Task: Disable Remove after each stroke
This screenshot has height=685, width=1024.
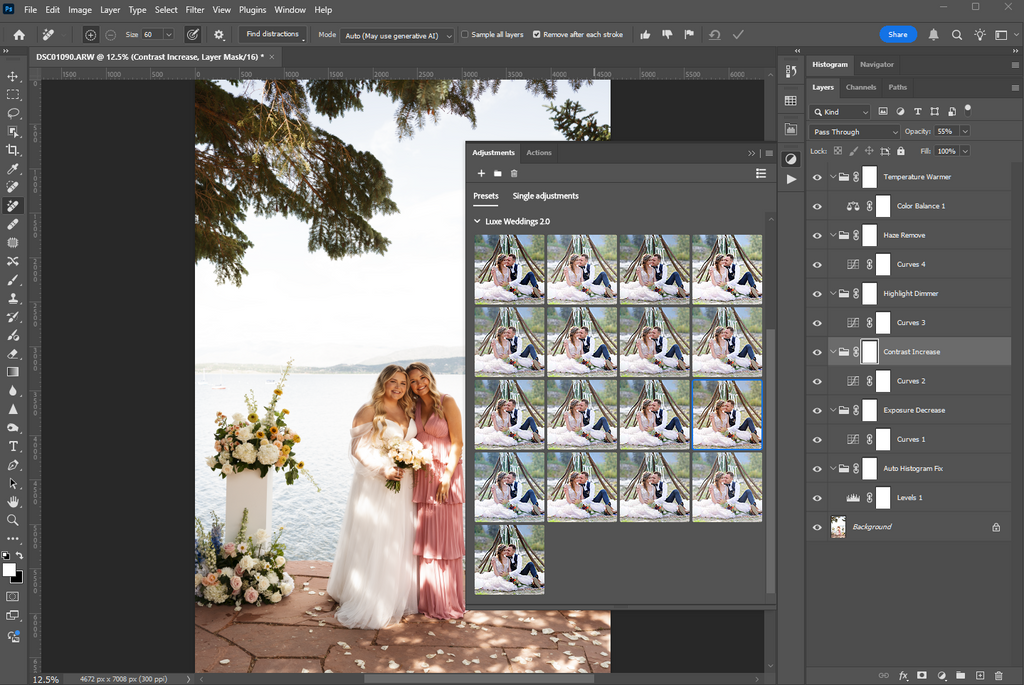Action: point(537,33)
